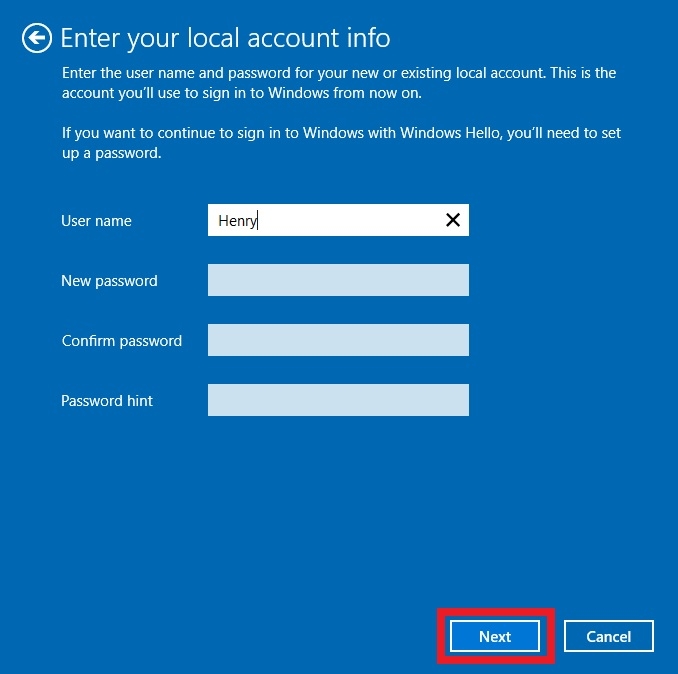
Task: Clear the User name field with X
Action: [x=453, y=220]
